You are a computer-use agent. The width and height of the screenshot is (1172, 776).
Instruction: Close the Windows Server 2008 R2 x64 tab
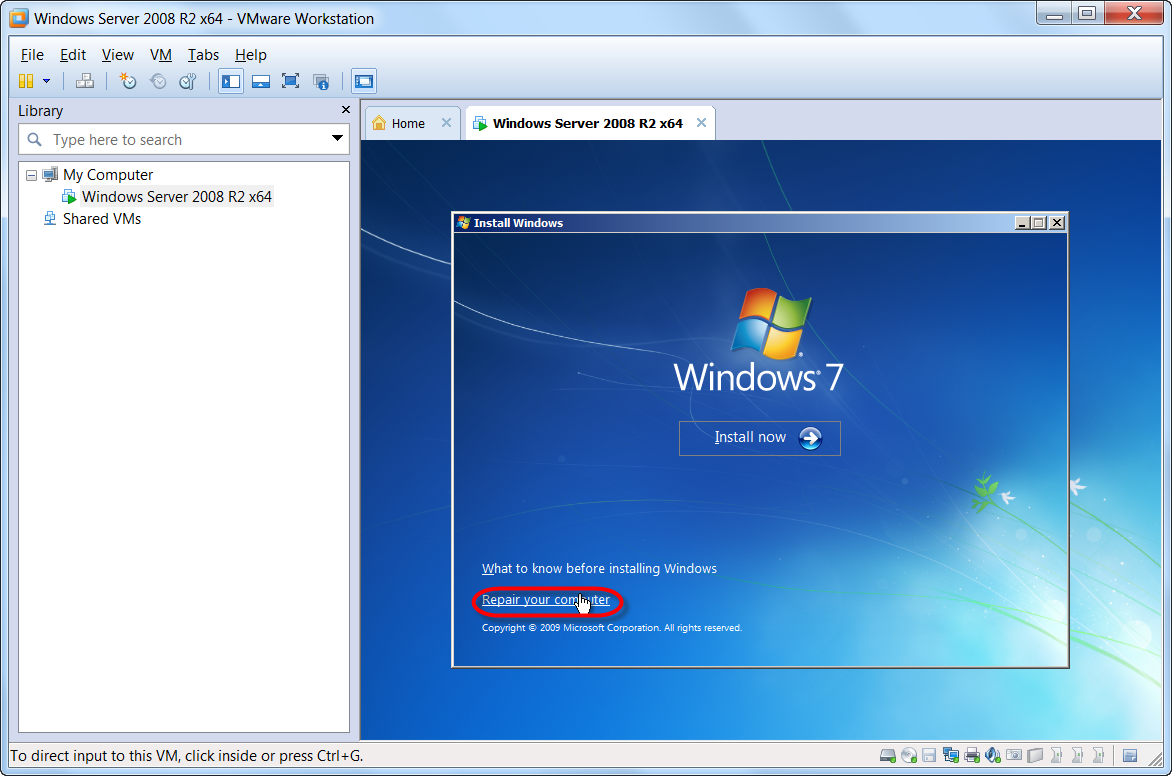(701, 123)
